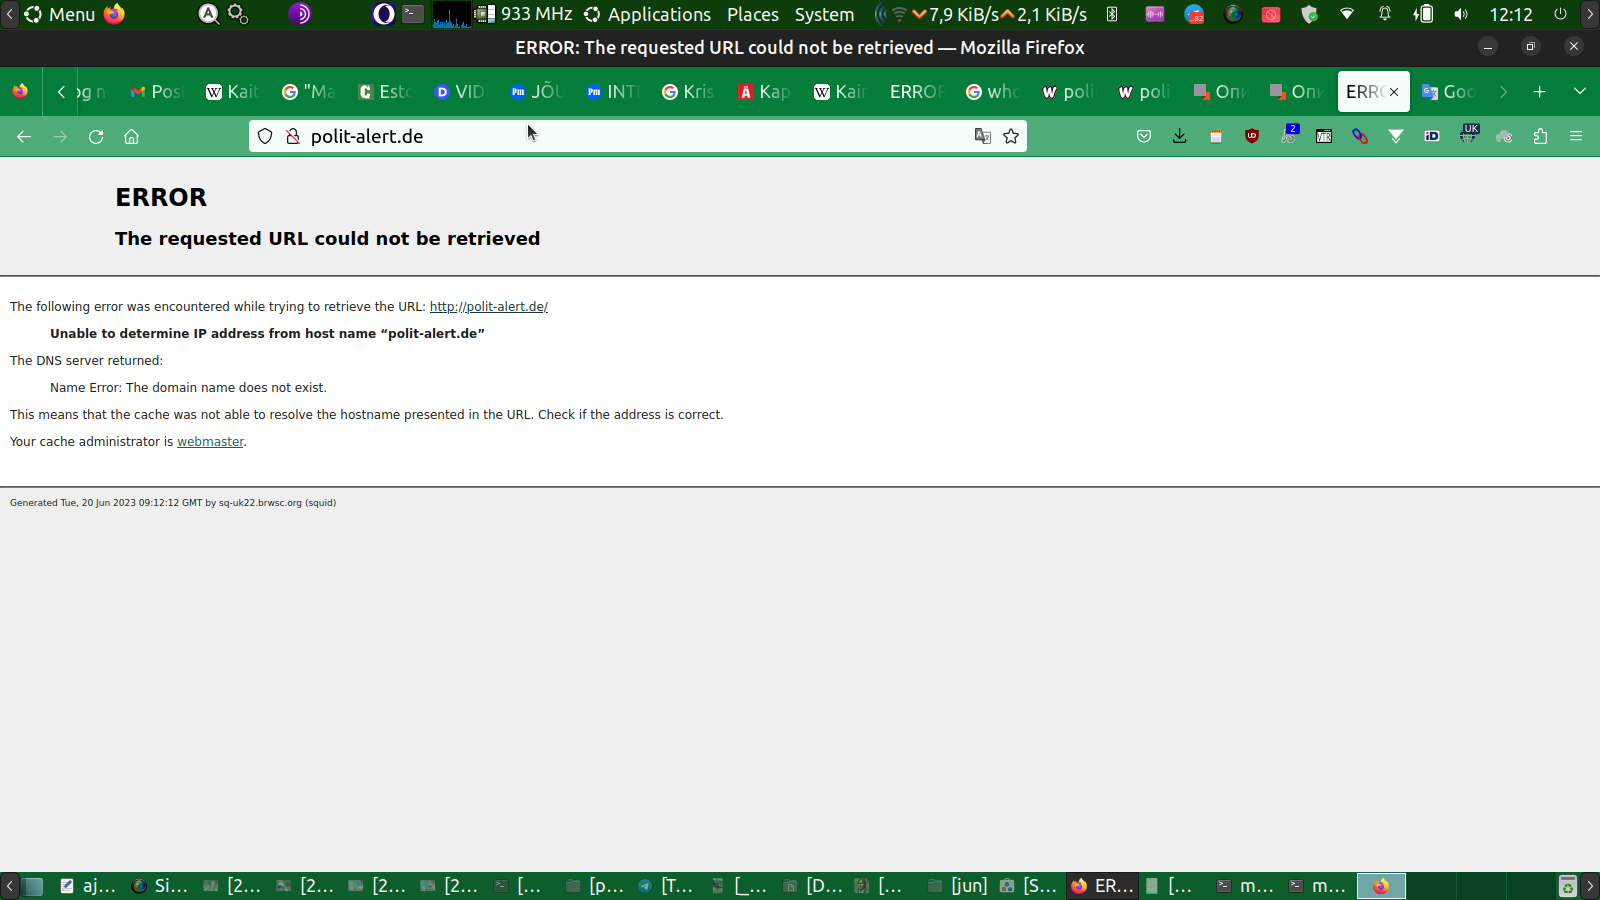Image resolution: width=1600 pixels, height=900 pixels.
Task: Switch to the Wikipedia 'Kait' tab
Action: pos(234,92)
